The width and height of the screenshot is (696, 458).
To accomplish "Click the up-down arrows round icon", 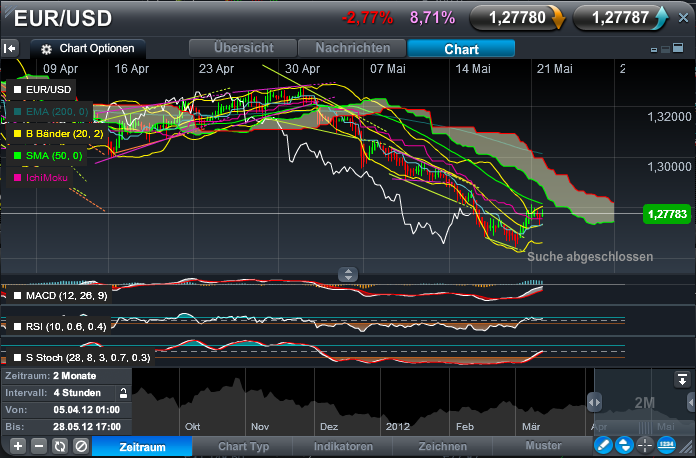I will pyautogui.click(x=625, y=445).
